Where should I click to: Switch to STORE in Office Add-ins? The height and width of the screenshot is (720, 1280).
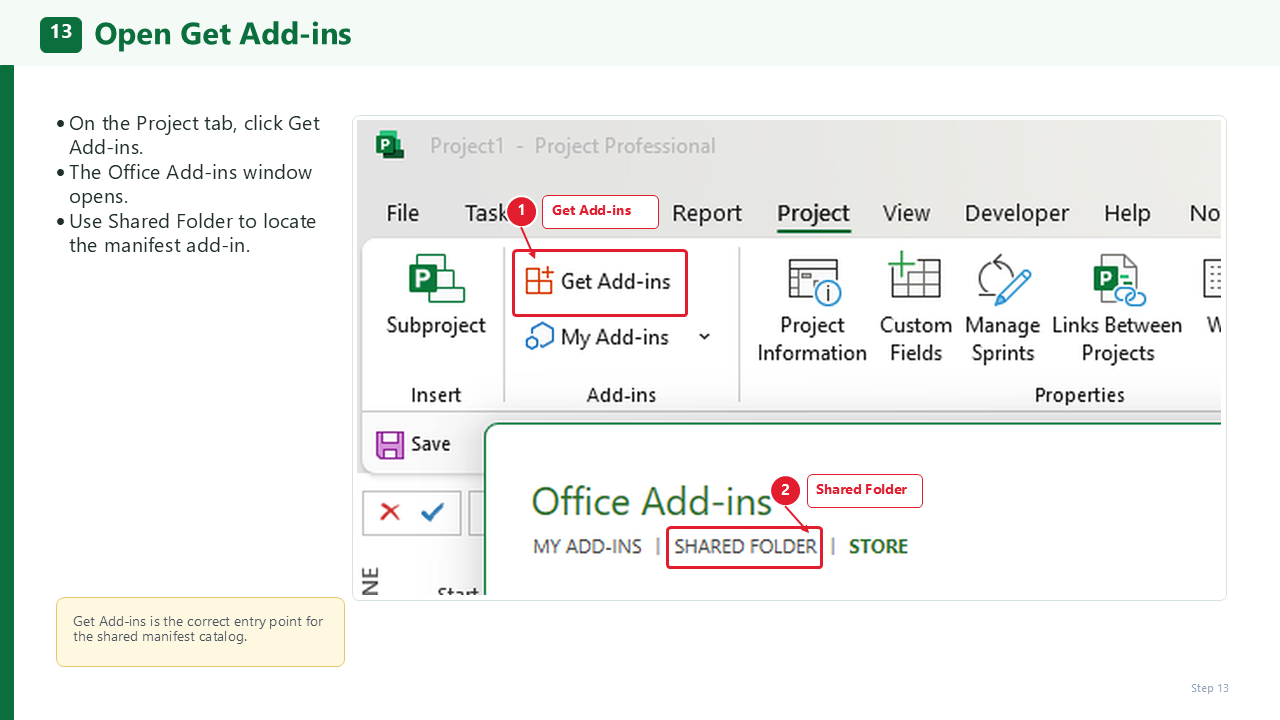click(878, 547)
